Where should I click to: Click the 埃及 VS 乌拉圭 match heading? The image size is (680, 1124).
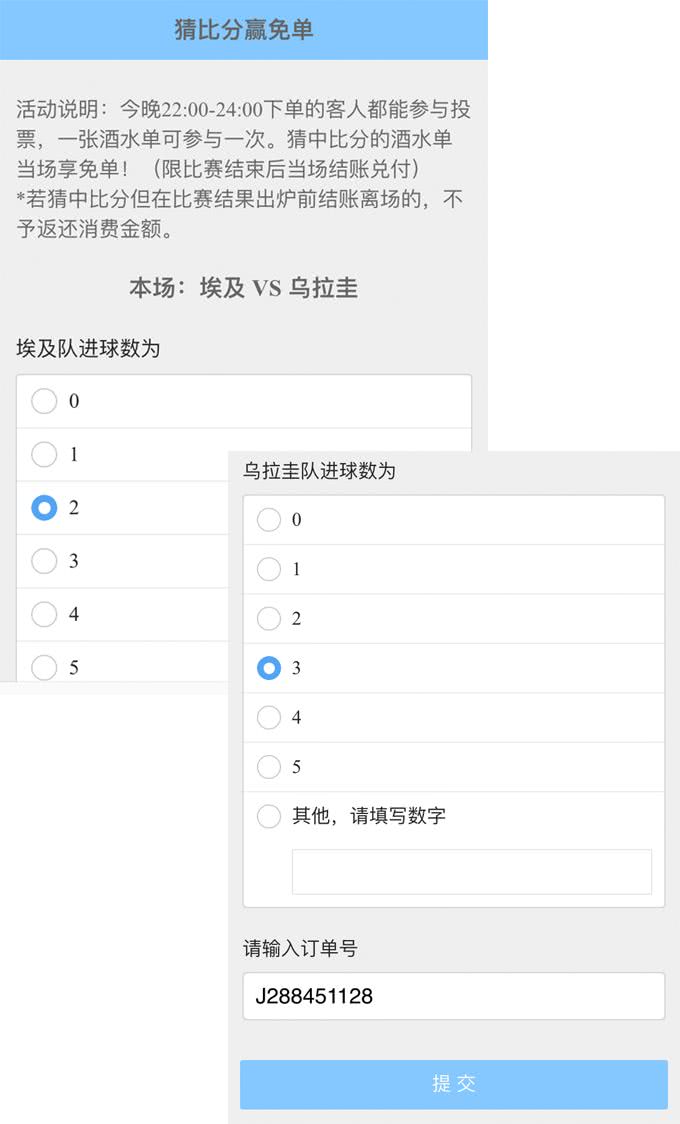243,288
